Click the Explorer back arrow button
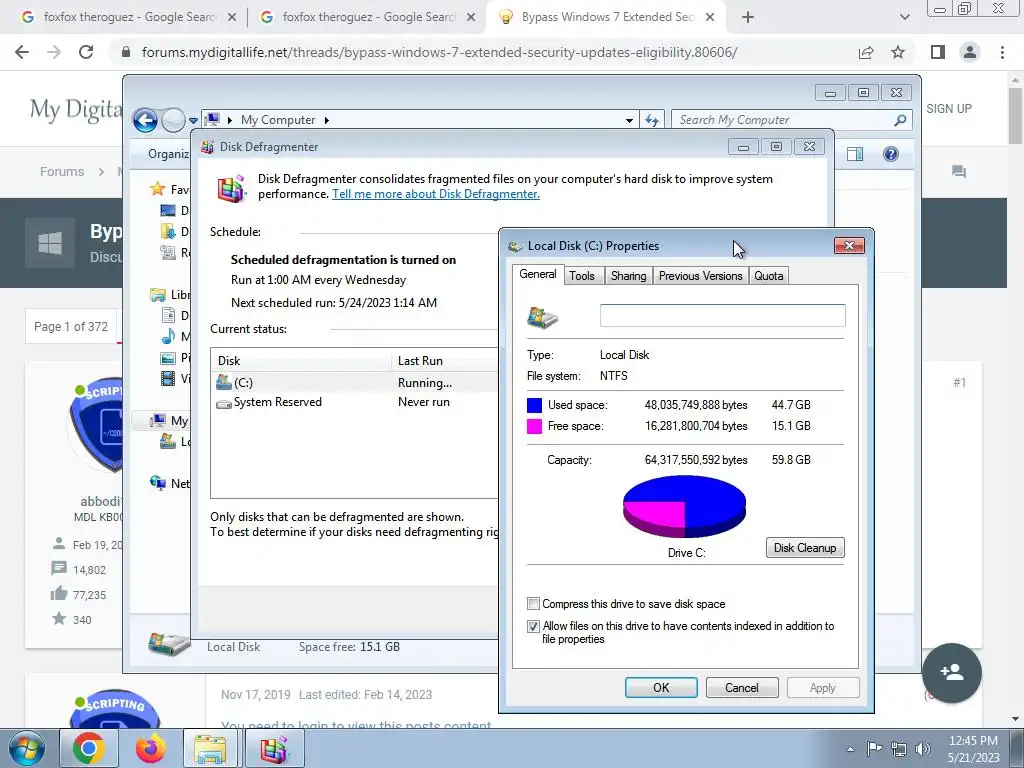This screenshot has height=768, width=1024. click(145, 120)
